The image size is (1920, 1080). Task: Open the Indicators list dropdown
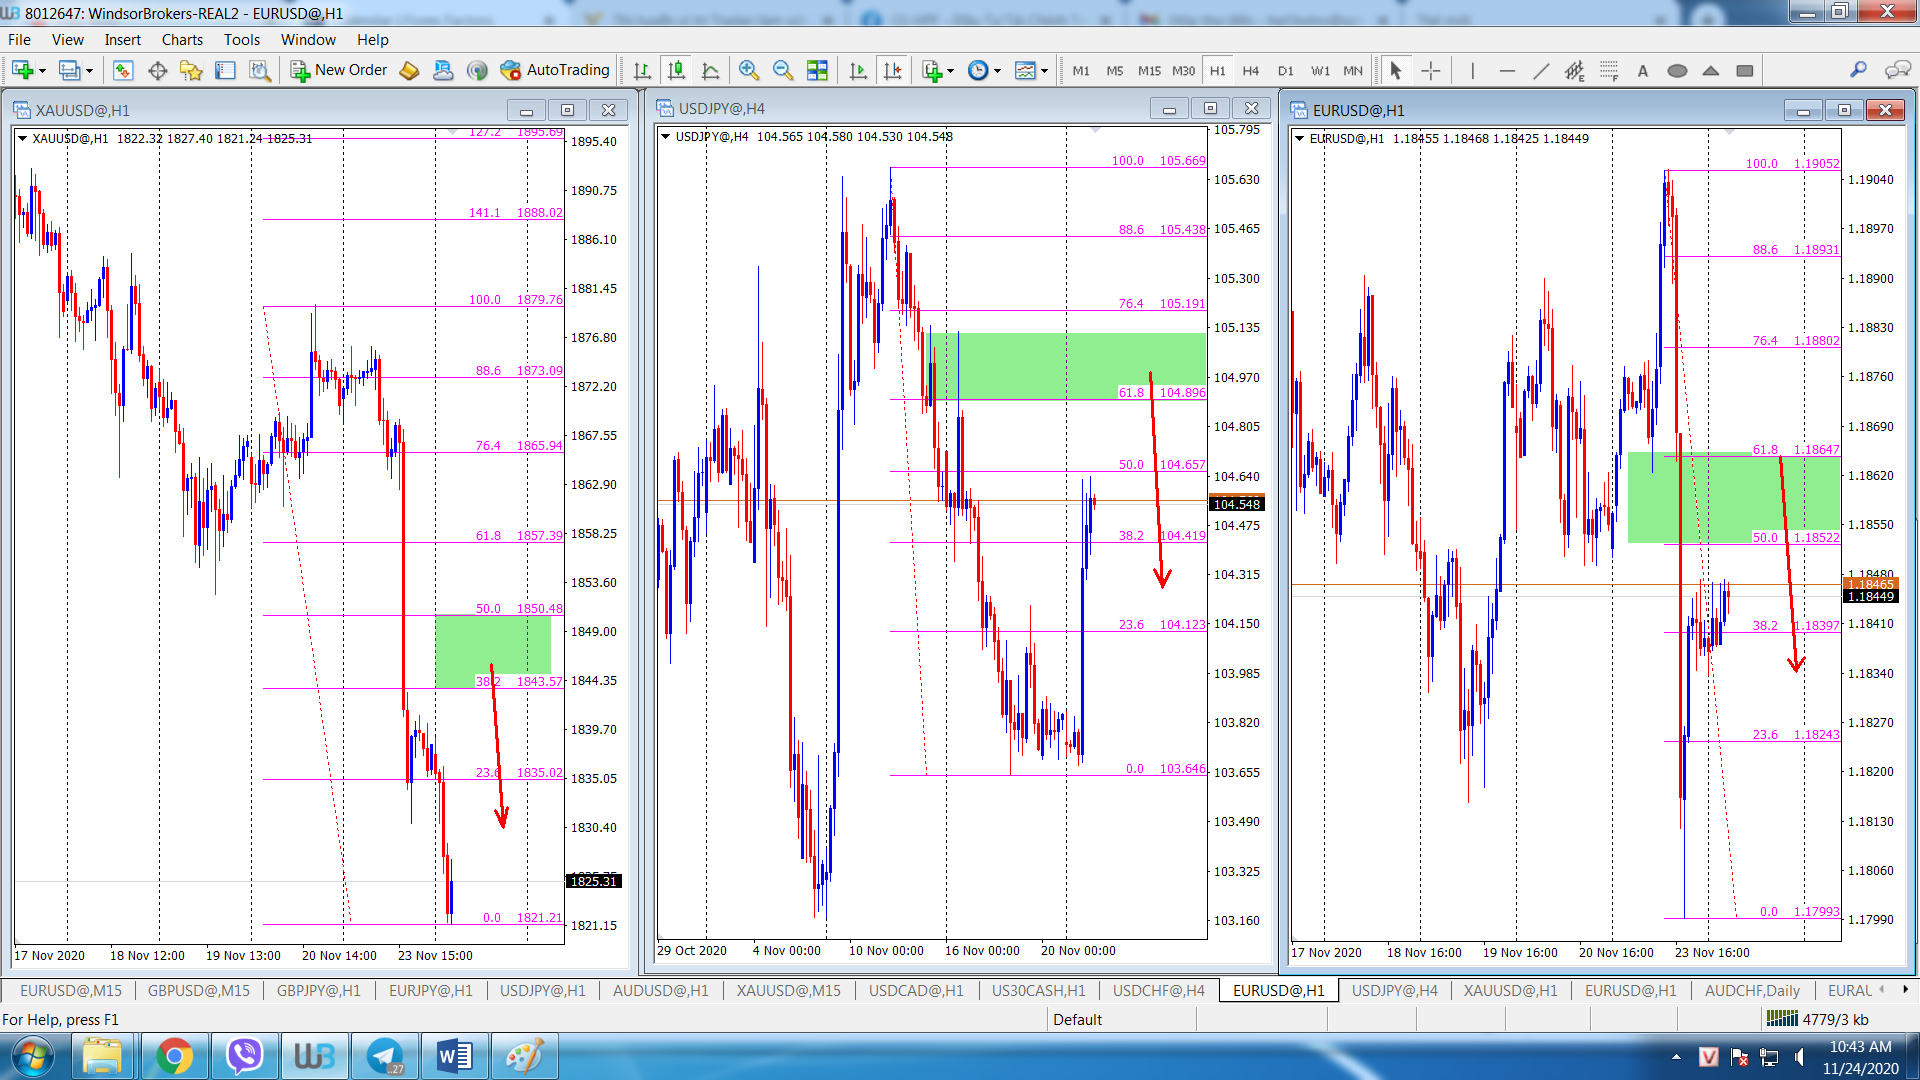[938, 70]
